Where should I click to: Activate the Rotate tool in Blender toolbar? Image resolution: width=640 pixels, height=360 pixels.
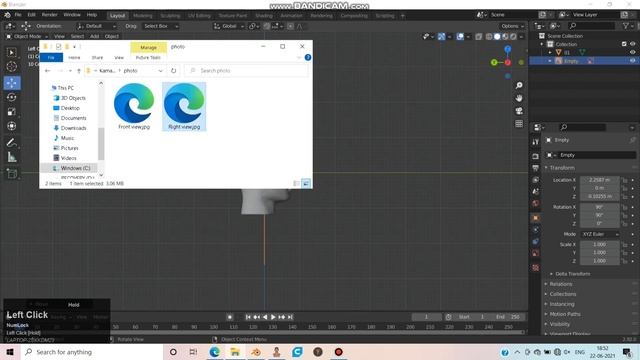(12, 97)
